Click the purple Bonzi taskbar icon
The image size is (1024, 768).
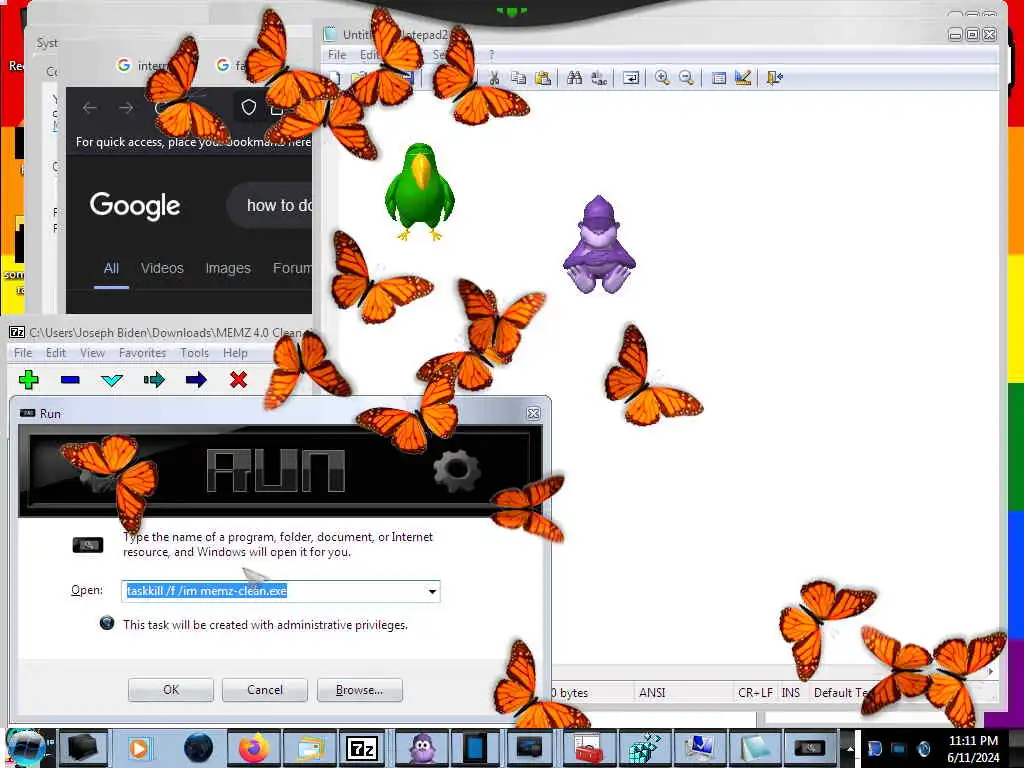point(423,748)
